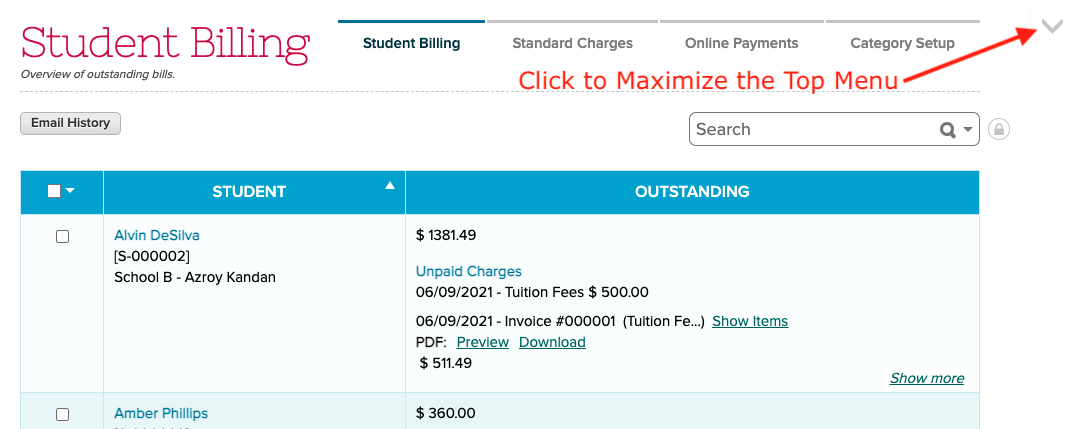Download the invoice PDF
This screenshot has height=429, width=1089.
click(x=552, y=342)
